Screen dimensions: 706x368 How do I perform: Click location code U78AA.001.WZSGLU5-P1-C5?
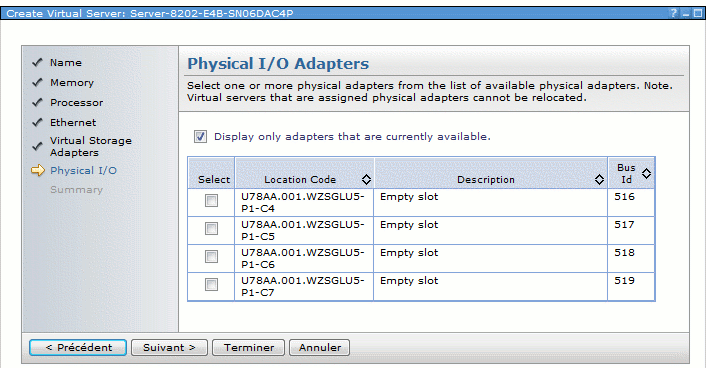[303, 230]
